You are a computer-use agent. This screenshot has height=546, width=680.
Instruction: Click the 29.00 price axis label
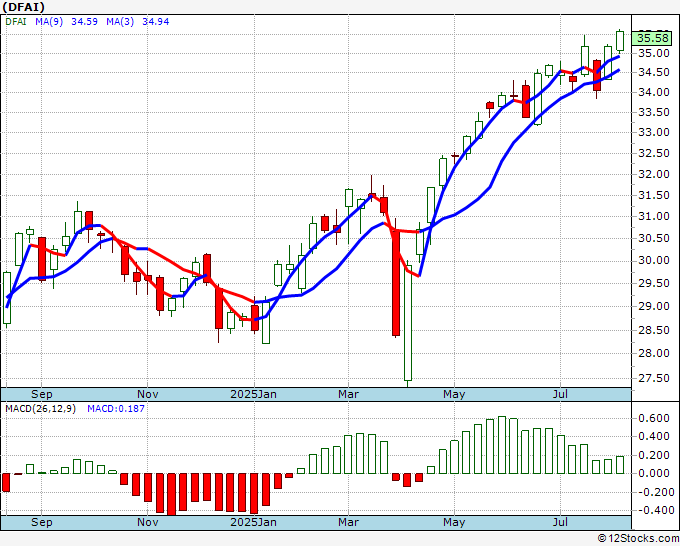(654, 307)
